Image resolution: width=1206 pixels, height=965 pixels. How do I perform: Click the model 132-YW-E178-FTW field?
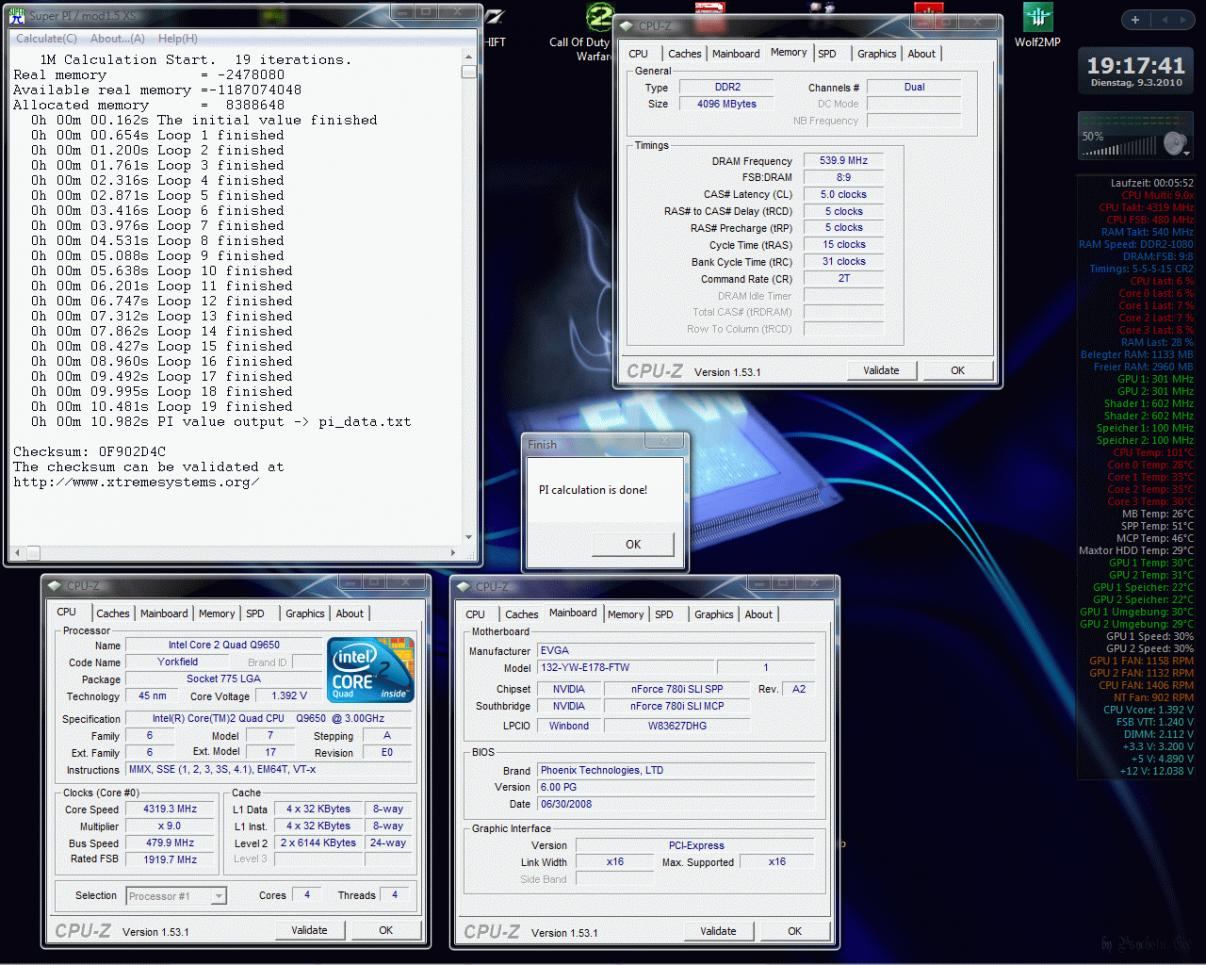click(624, 668)
